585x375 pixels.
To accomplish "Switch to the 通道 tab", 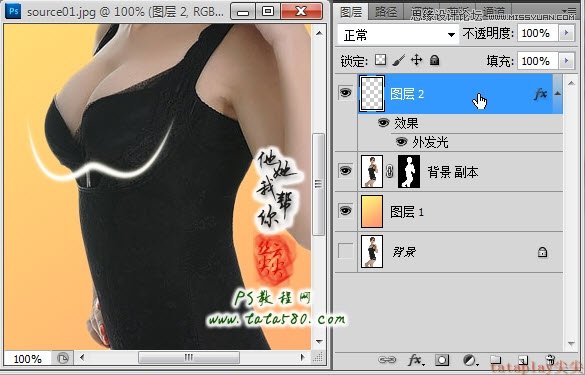I will [x=495, y=12].
